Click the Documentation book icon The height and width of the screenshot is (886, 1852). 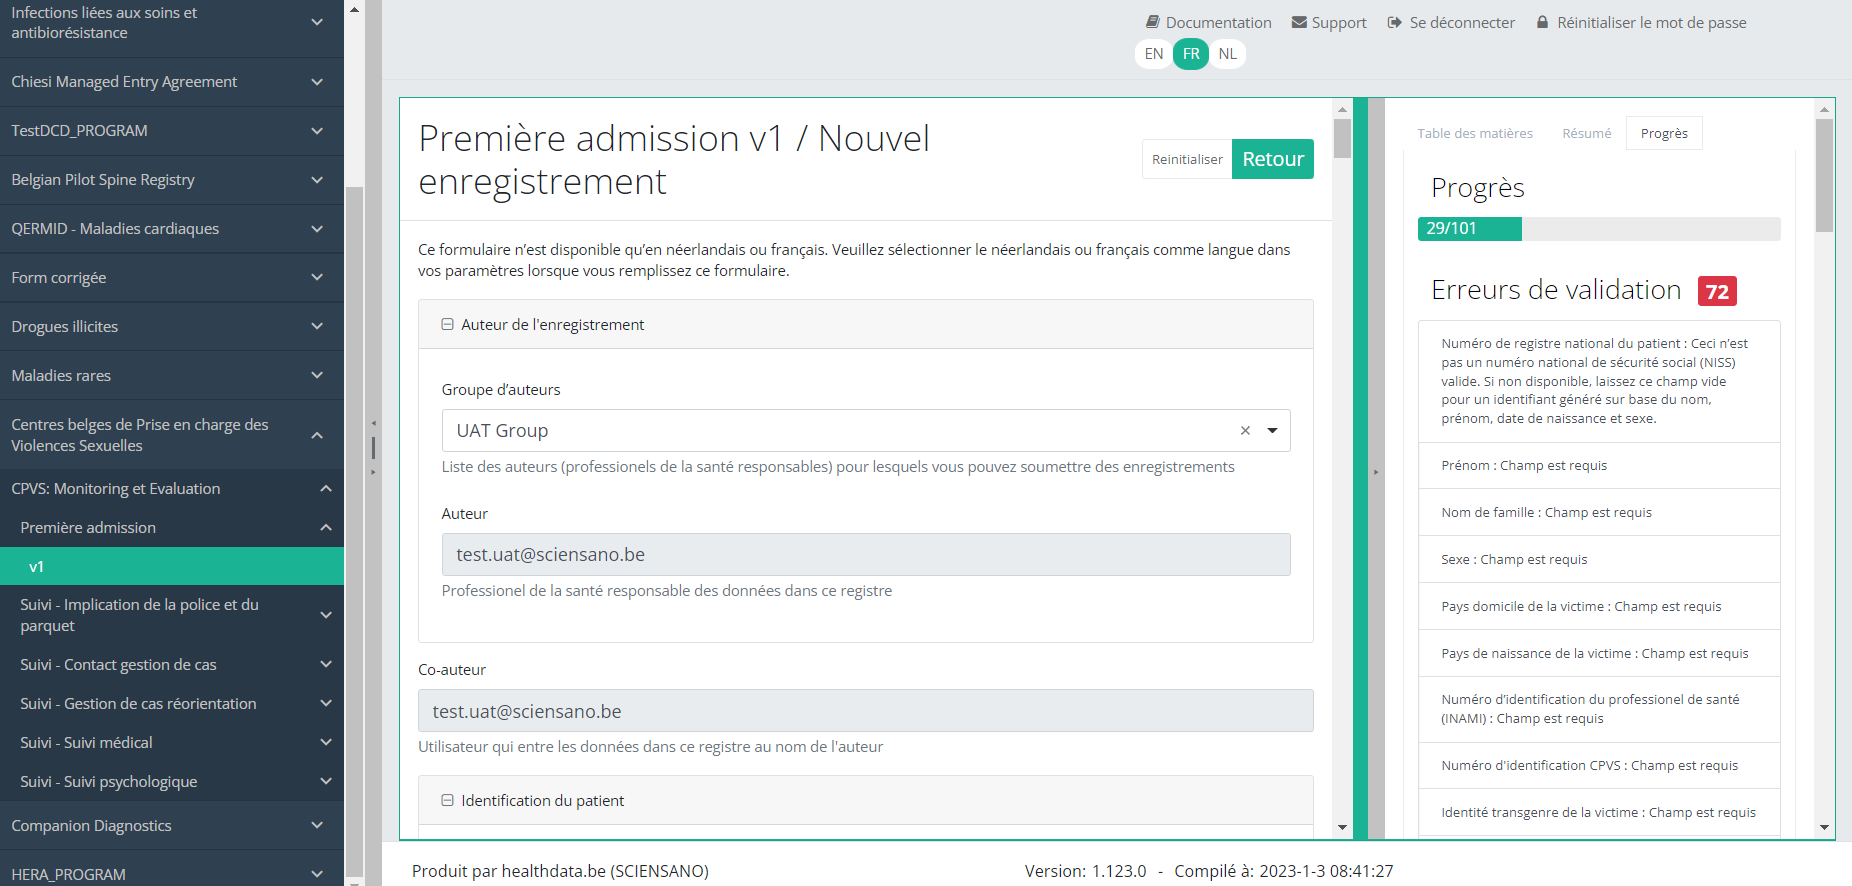pos(1153,22)
